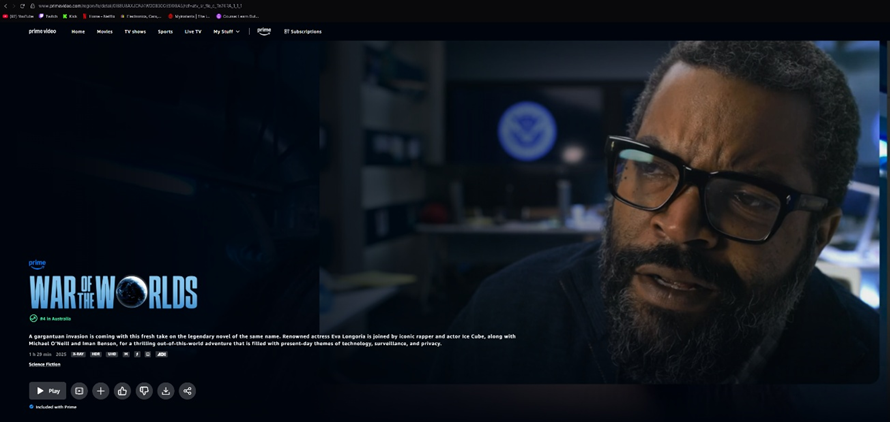
Task: Watch the trailer using the trailer icon
Action: pos(79,391)
